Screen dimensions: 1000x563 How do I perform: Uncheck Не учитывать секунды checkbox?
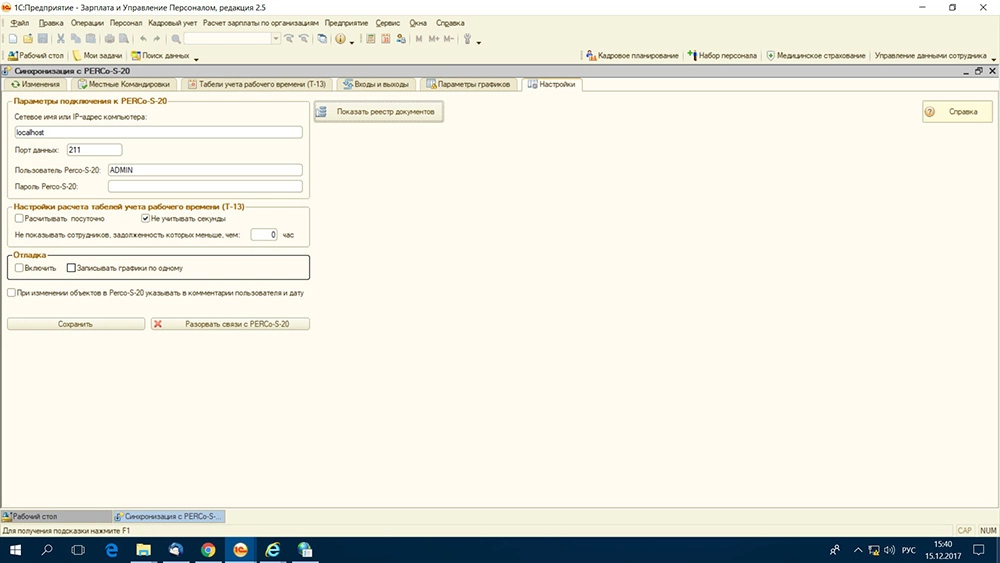(x=145, y=218)
